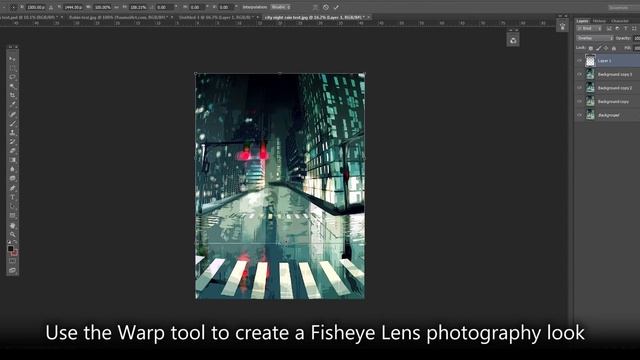Close the city night rain document tab

pyautogui.click(x=369, y=18)
